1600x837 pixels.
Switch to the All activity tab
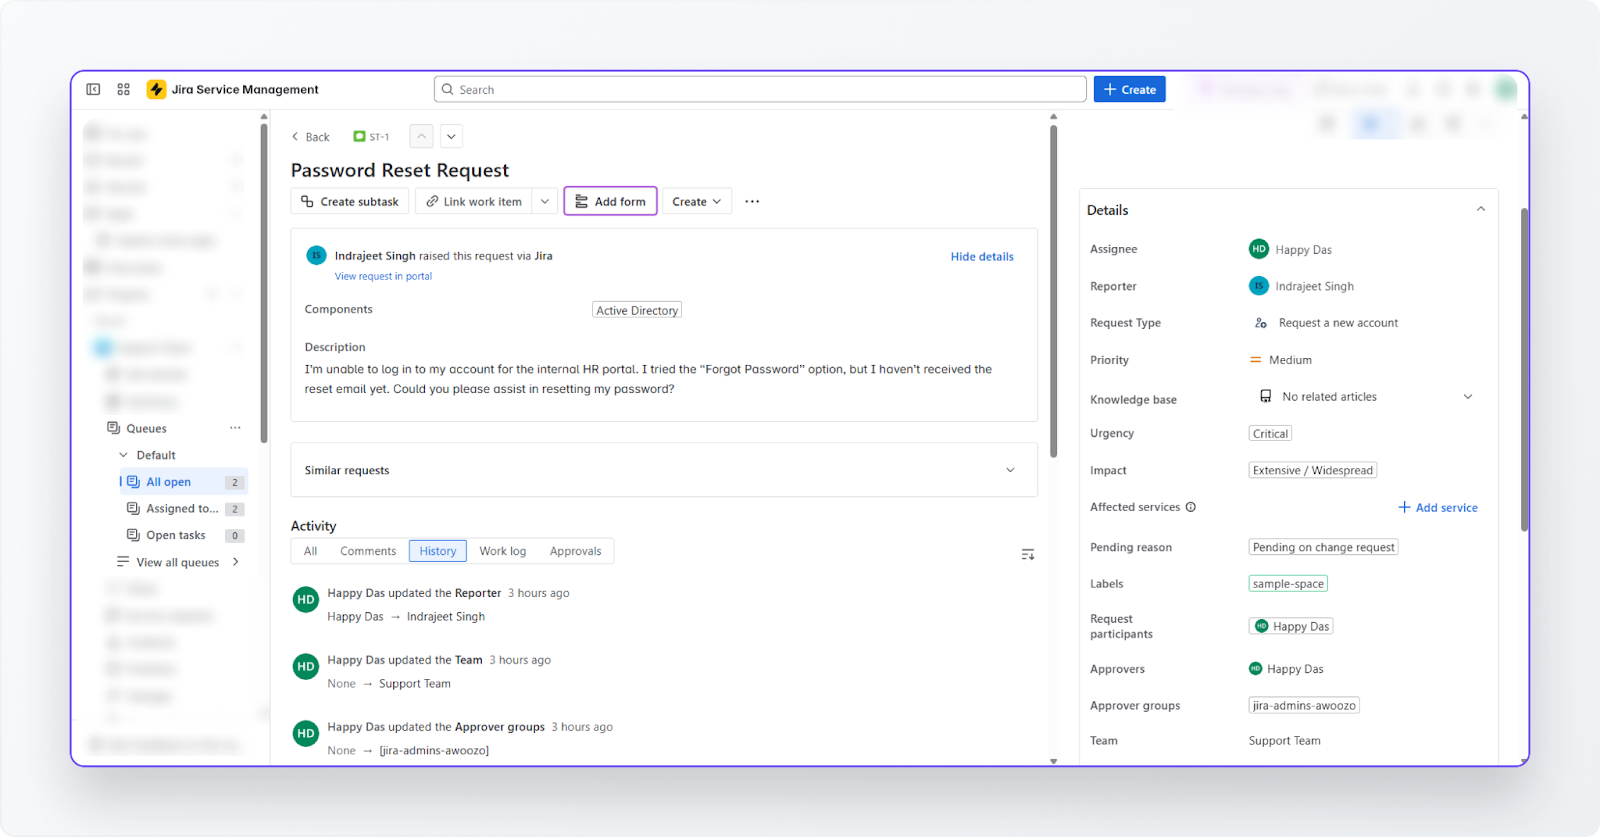pos(311,551)
